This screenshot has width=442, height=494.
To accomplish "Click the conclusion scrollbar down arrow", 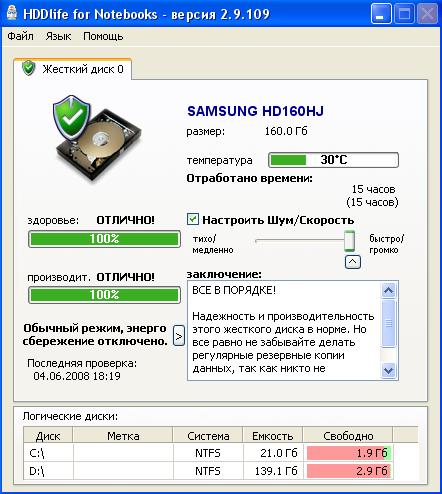I will coord(388,370).
